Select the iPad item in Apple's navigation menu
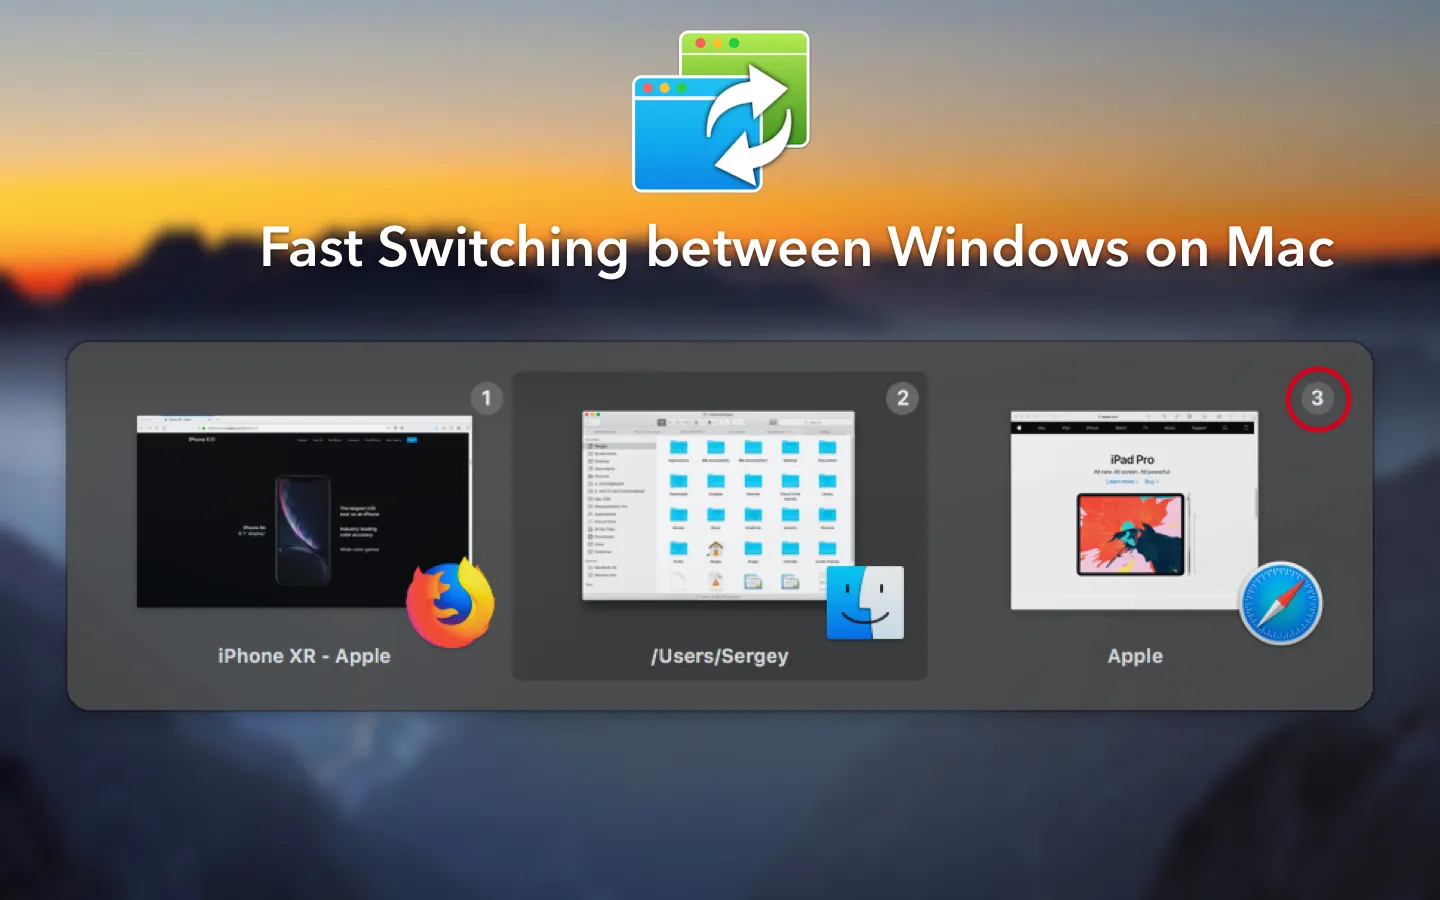Screen dimensions: 1440x900 click(x=1066, y=428)
